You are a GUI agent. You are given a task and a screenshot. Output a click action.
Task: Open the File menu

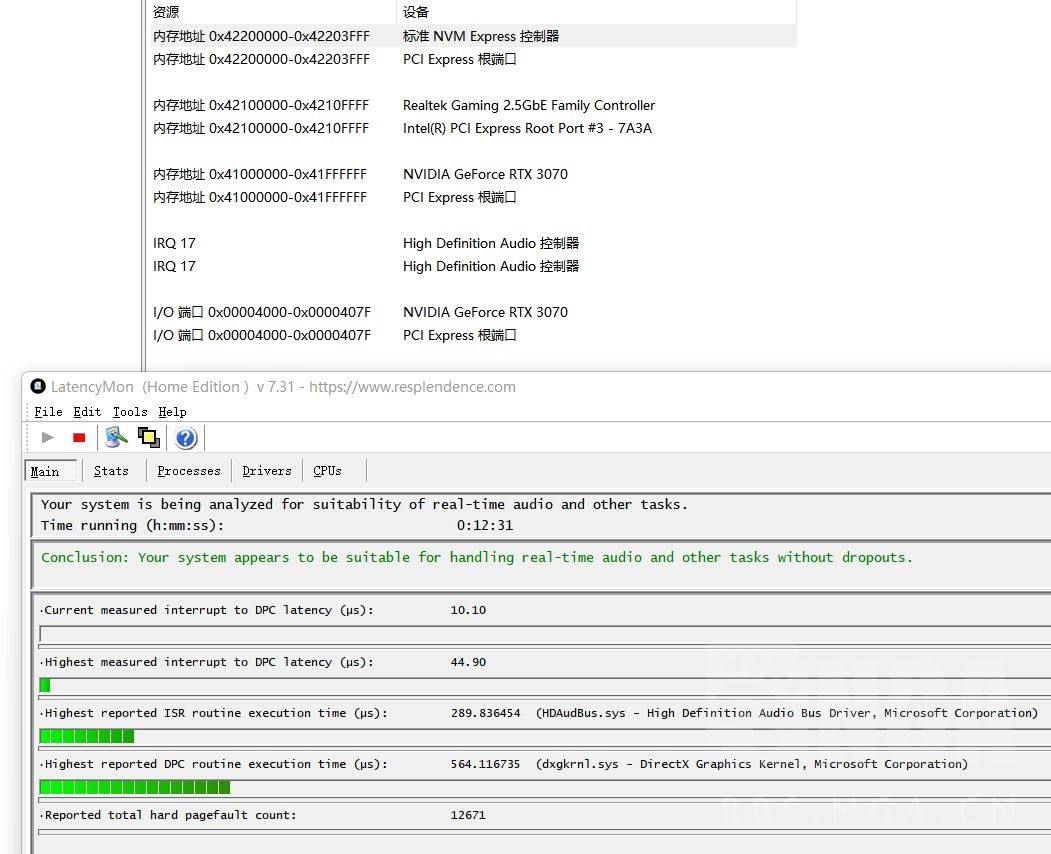[x=48, y=412]
